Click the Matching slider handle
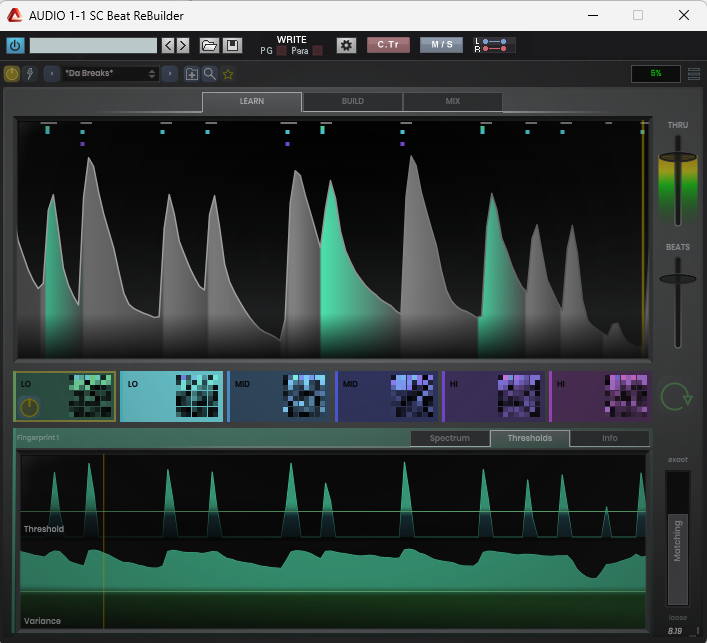707x643 pixels. point(678,559)
